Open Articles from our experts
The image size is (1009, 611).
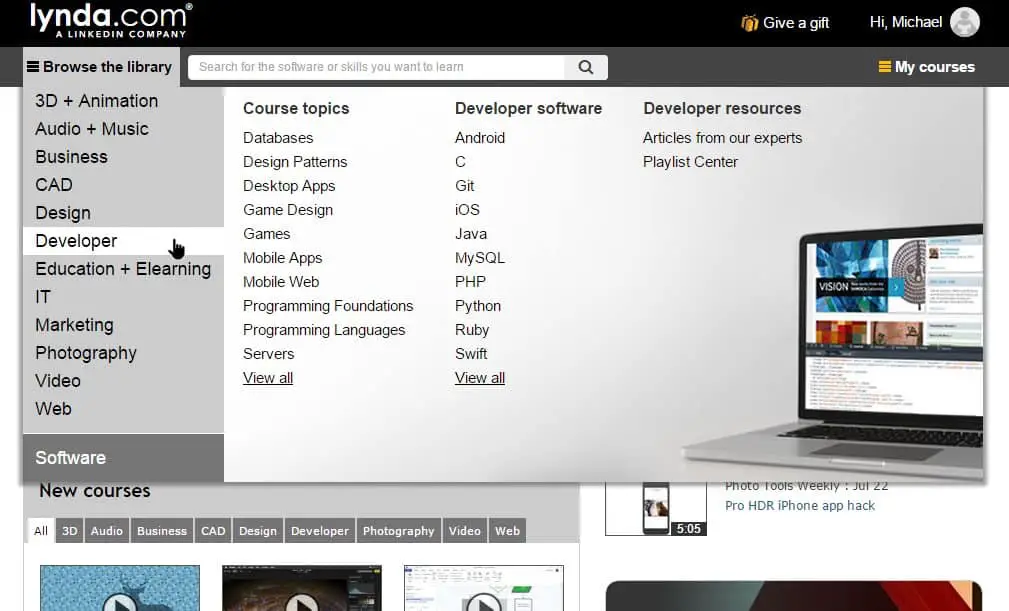coord(723,138)
